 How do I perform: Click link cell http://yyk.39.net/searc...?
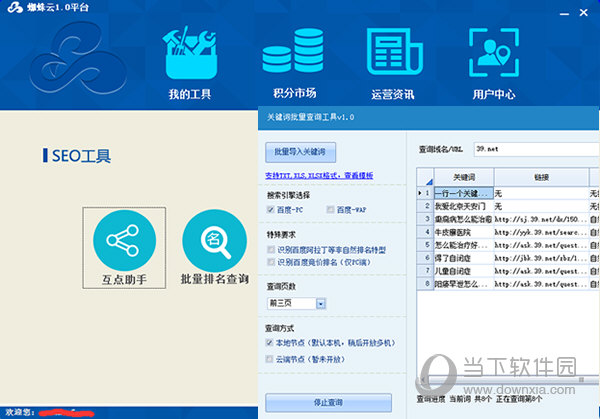(x=541, y=232)
